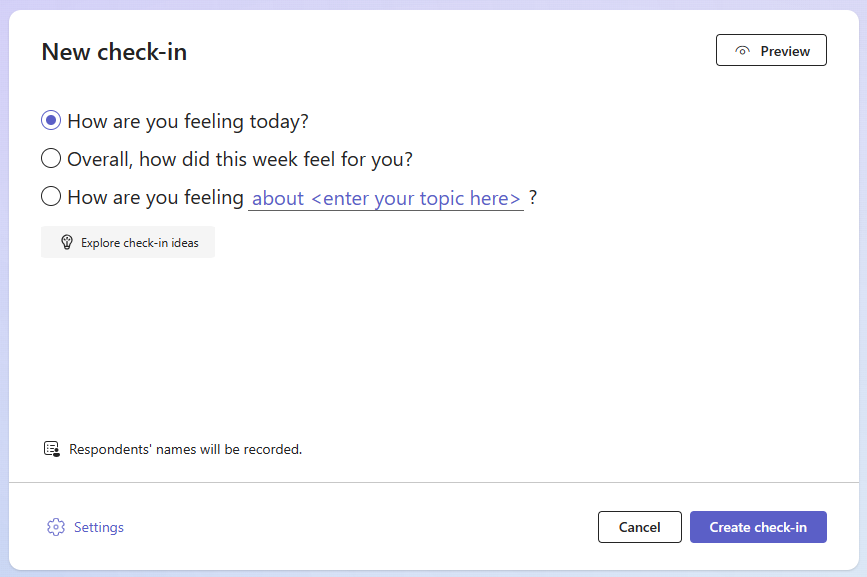Click the Create check-in button

(x=758, y=527)
